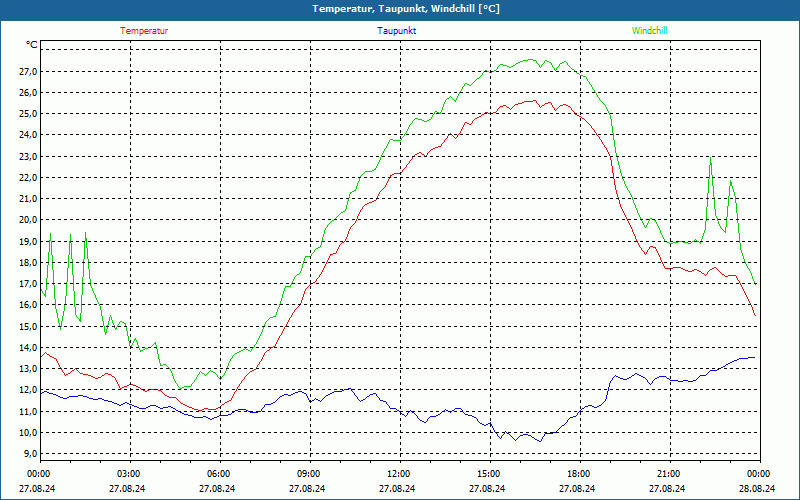The height and width of the screenshot is (500, 800).
Task: Click the '12,0' y-axis value
Action: 28,390
